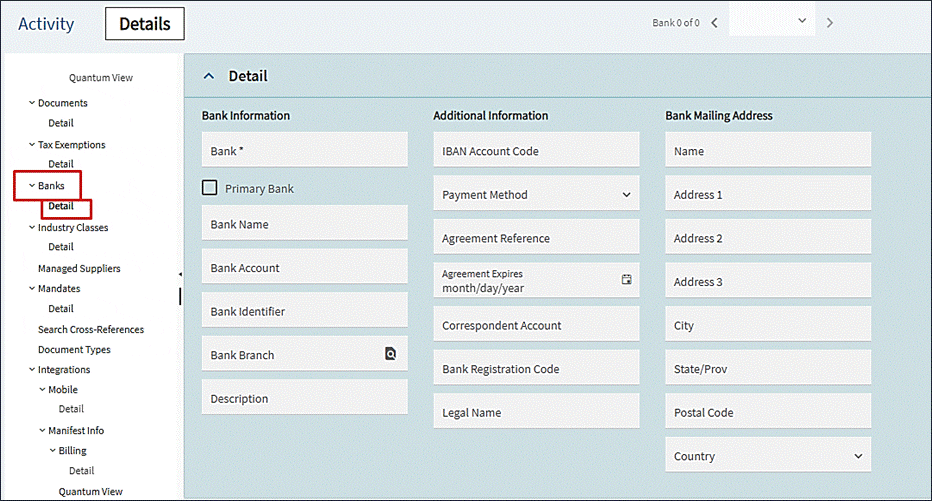Click the State/Prov field
932x501 pixels.
click(768, 368)
